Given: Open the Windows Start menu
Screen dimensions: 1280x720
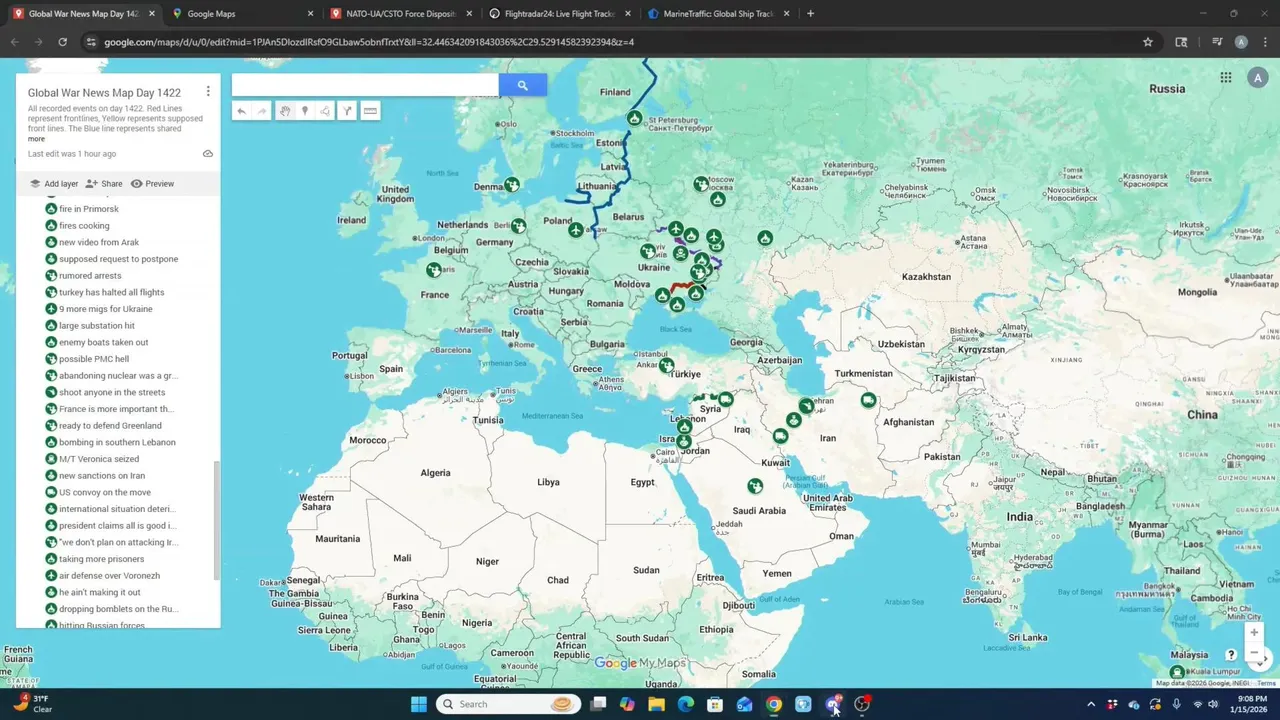Looking at the screenshot, I should click(418, 704).
